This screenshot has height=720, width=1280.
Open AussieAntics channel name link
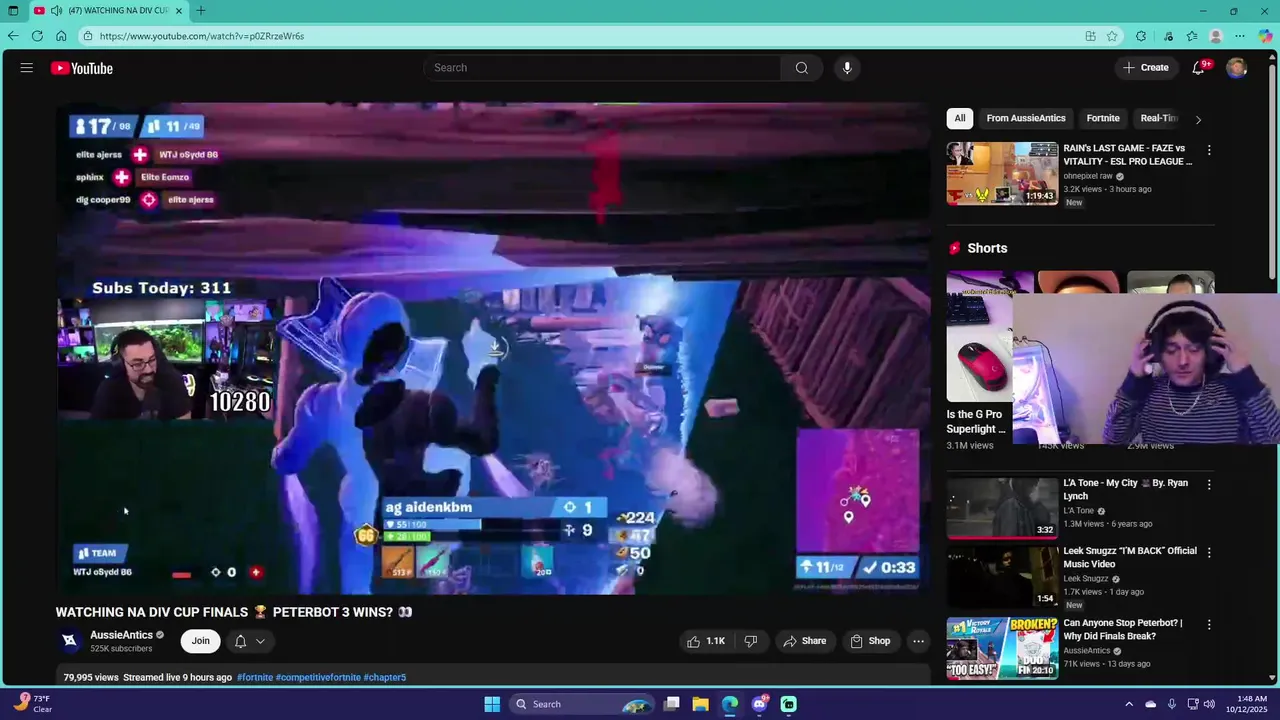point(122,635)
